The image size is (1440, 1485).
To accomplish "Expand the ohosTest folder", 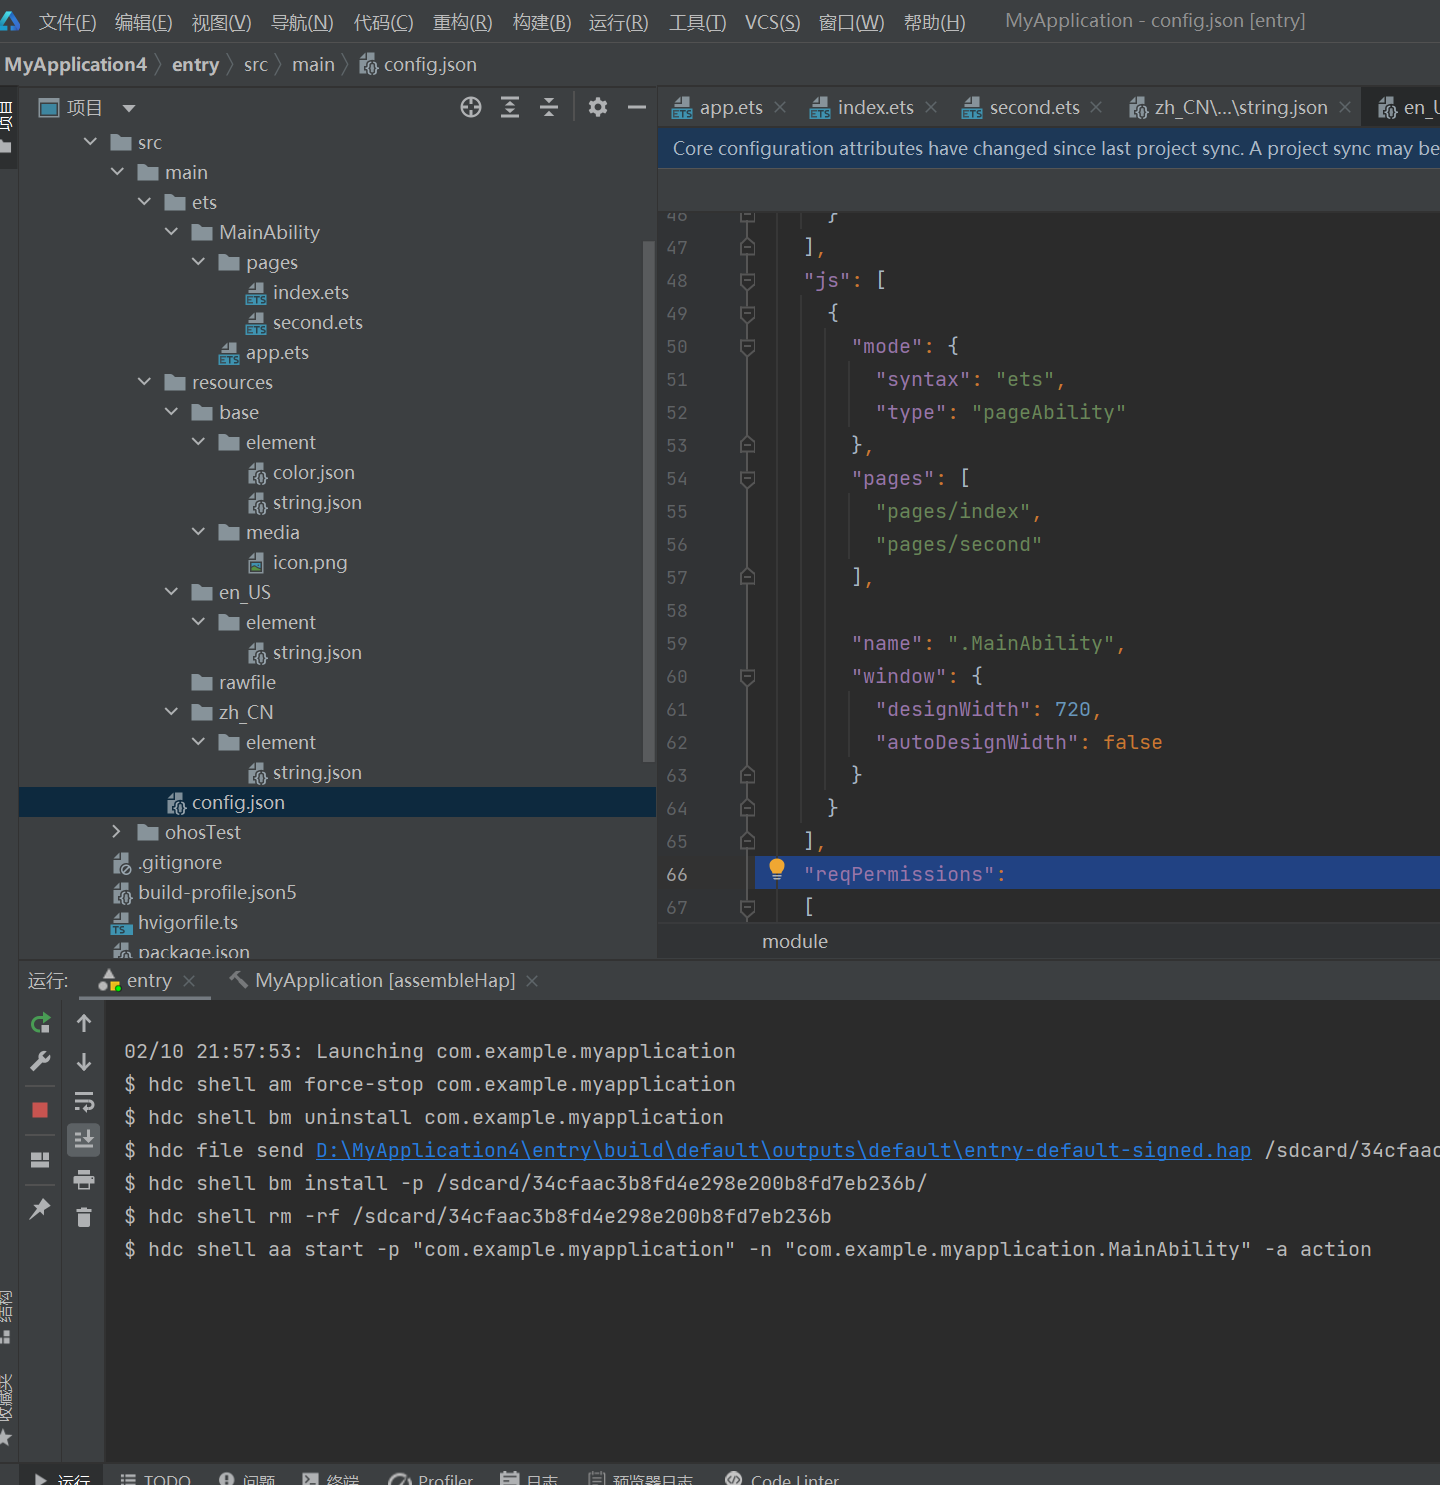I will [117, 832].
